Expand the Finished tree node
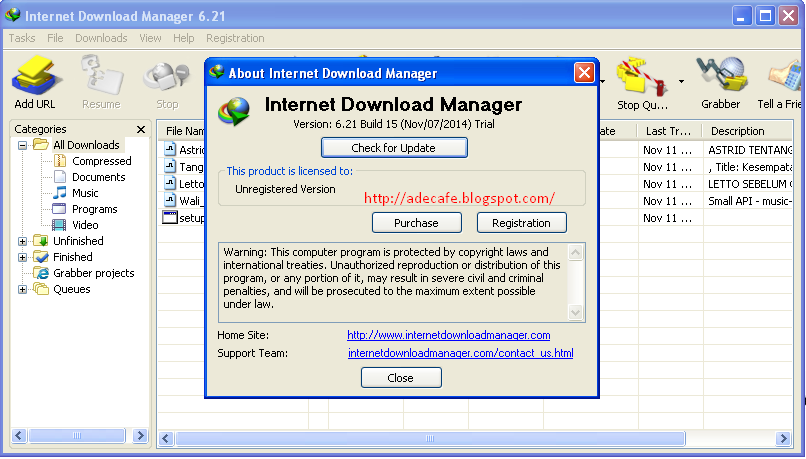The width and height of the screenshot is (806, 459). pos(22,257)
